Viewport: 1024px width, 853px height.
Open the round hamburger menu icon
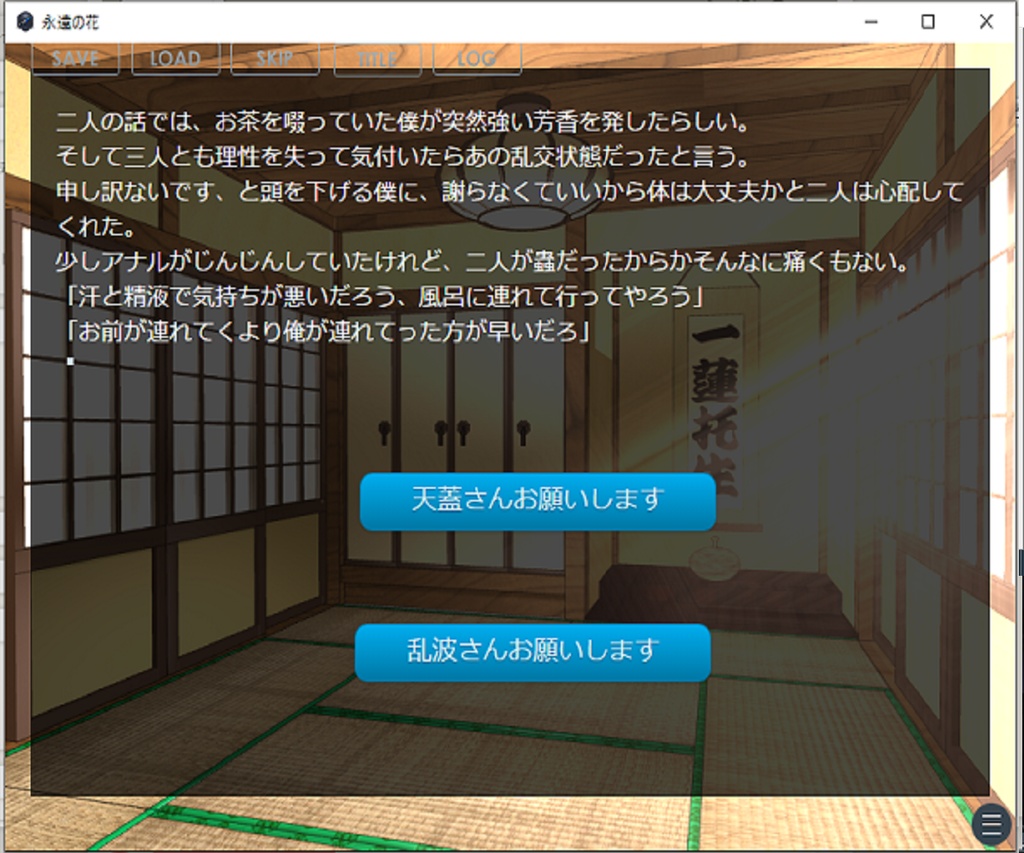991,823
